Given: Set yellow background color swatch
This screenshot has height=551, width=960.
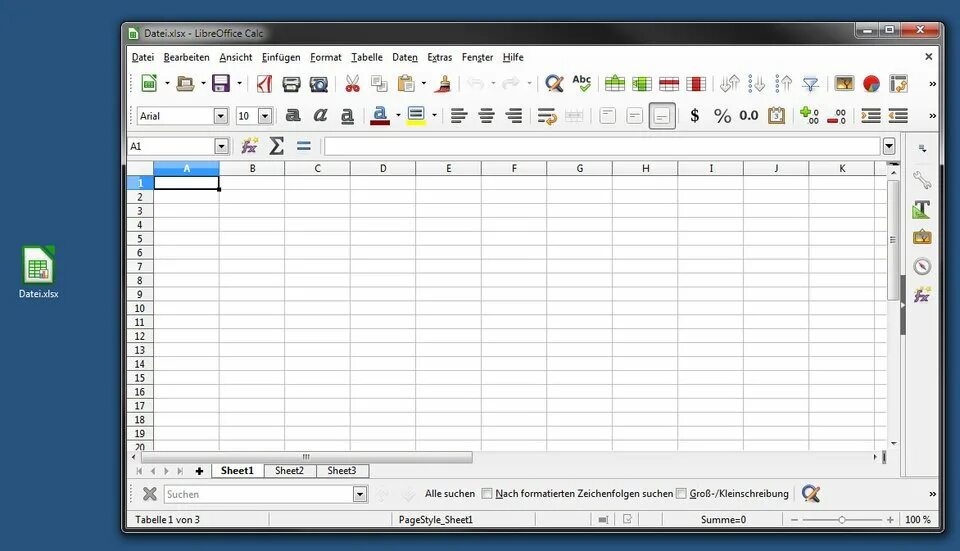Looking at the screenshot, I should tap(416, 115).
